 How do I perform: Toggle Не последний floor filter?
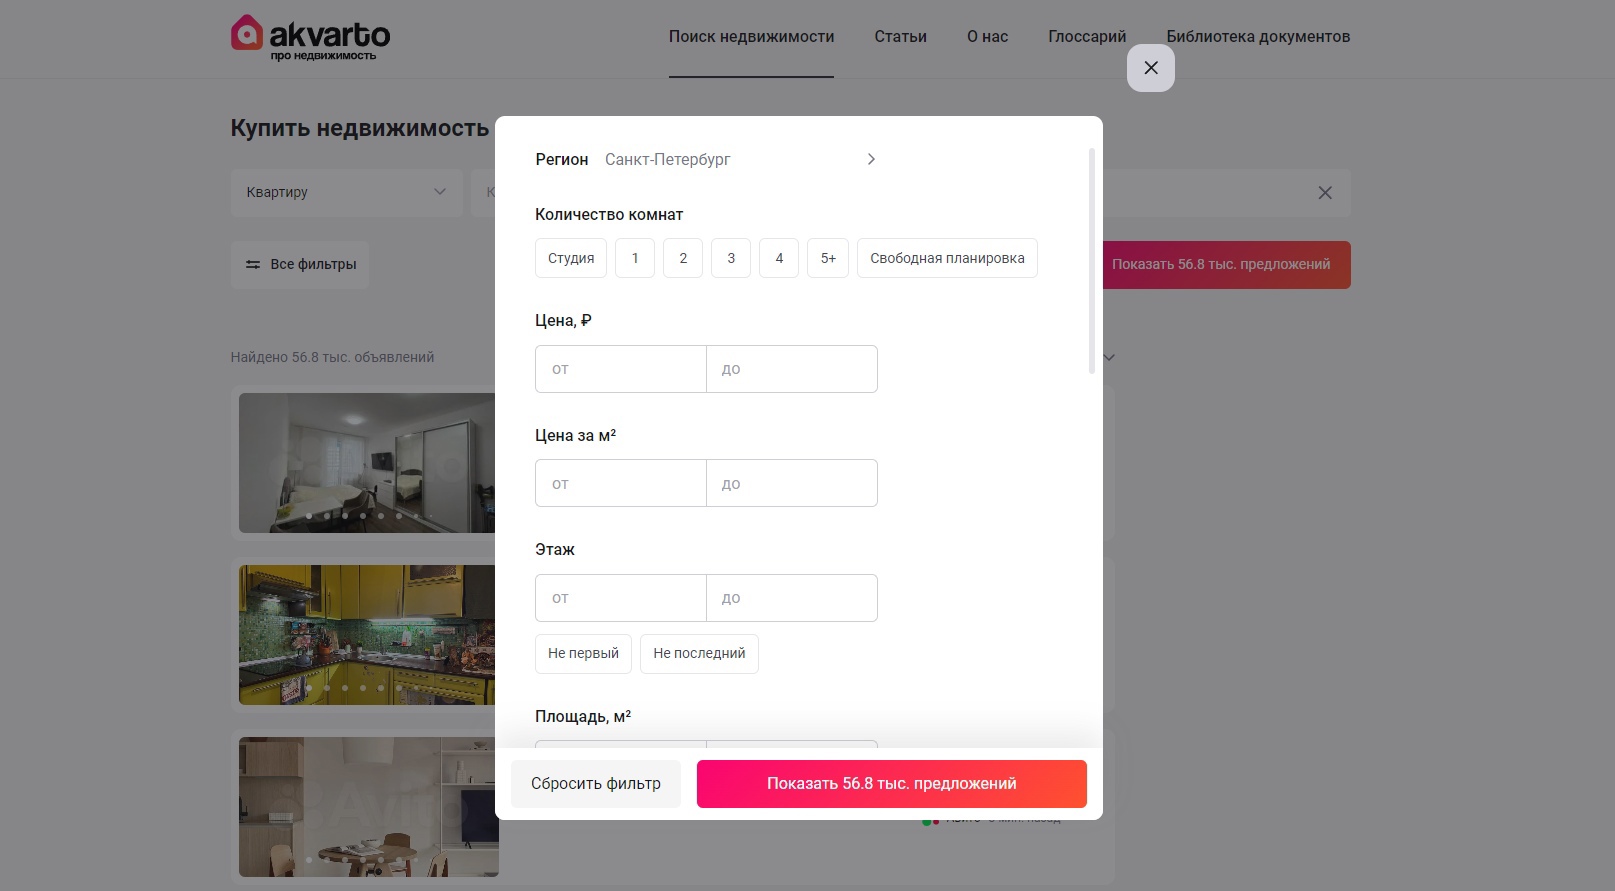click(x=699, y=654)
